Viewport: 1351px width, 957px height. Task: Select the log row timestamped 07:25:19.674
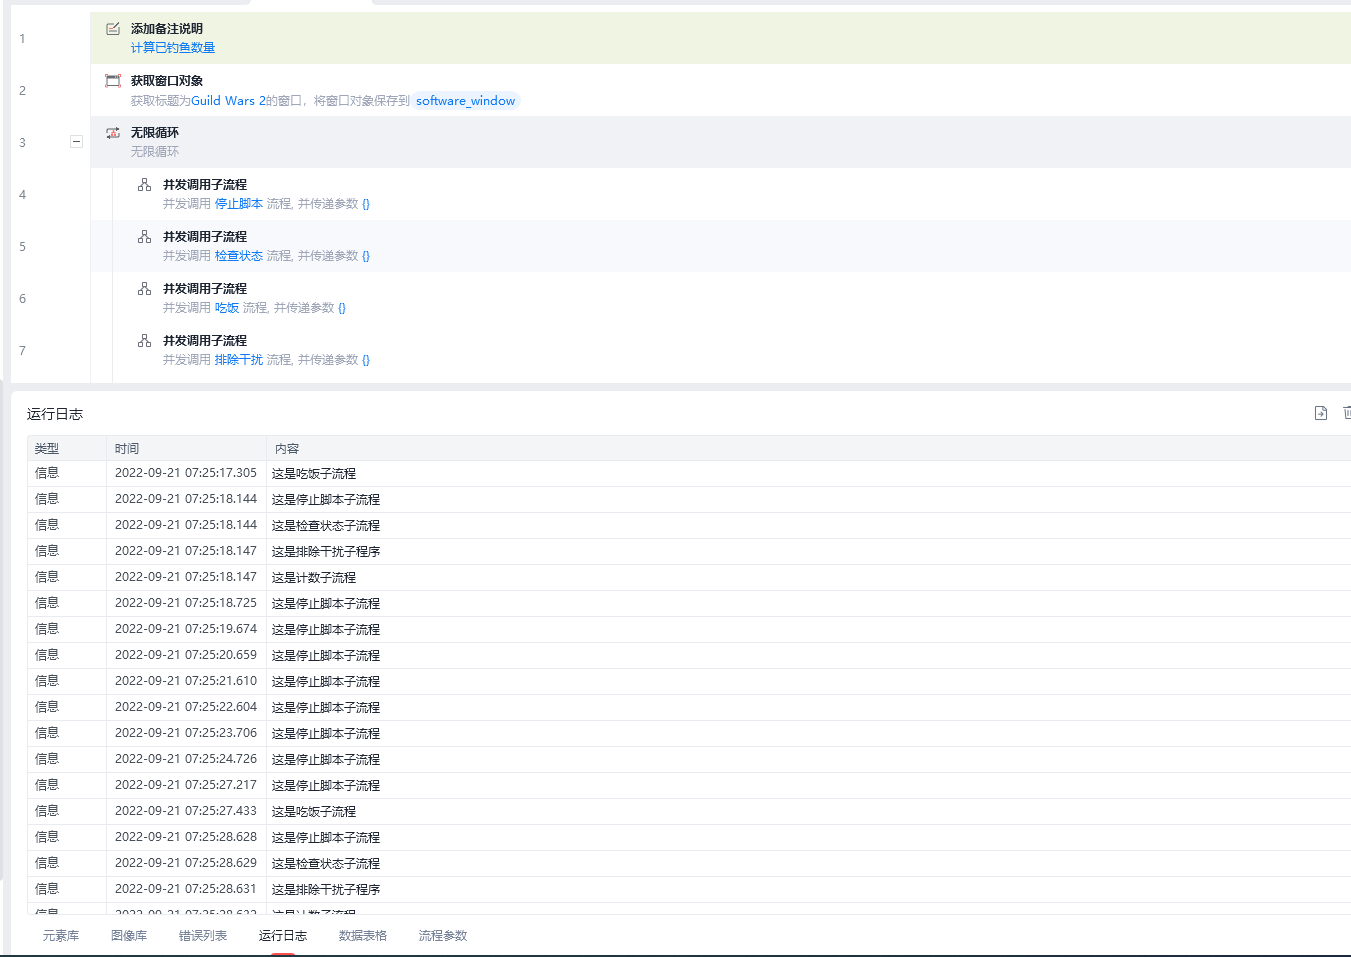click(x=689, y=630)
